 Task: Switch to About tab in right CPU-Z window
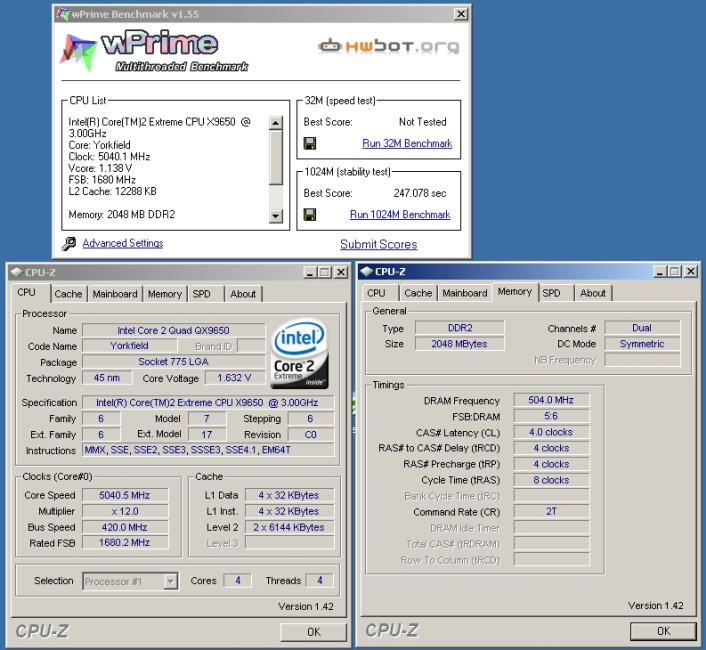pos(593,293)
